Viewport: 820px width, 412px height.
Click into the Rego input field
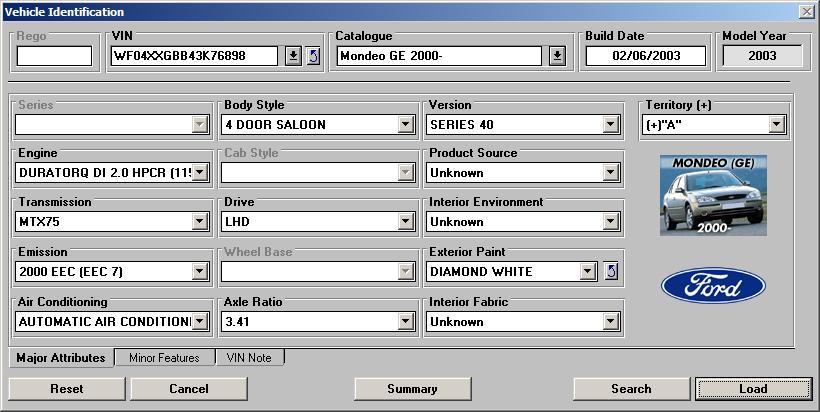pos(54,56)
